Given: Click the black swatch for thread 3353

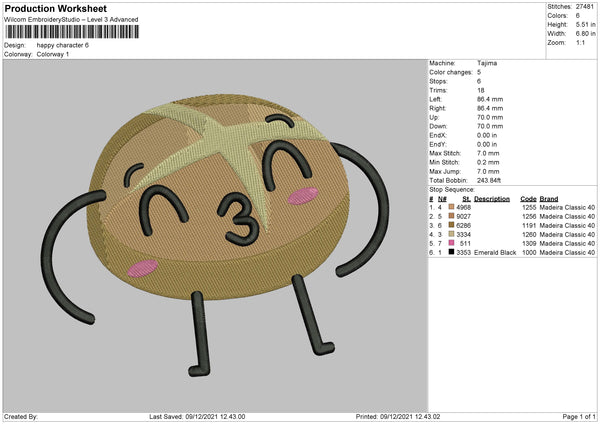Looking at the screenshot, I should coord(451,252).
